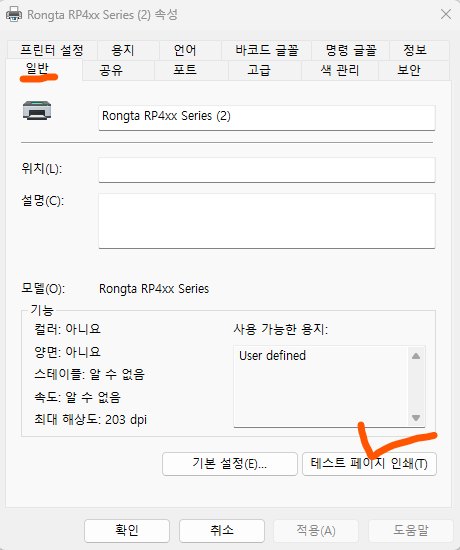
Task: Click the model text Rongta RP4xx Series
Action: click(x=154, y=289)
